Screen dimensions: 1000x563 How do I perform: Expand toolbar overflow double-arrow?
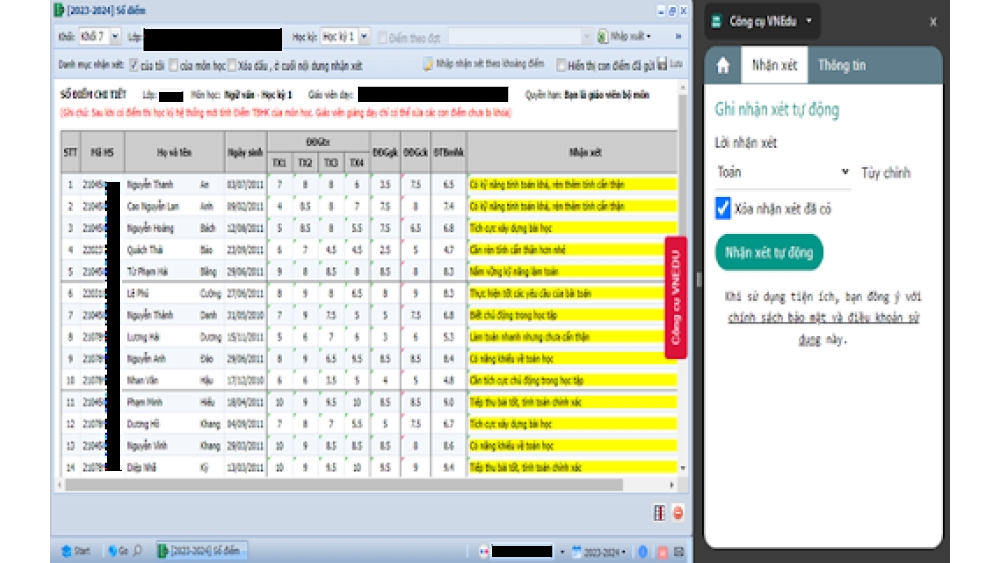(x=678, y=36)
